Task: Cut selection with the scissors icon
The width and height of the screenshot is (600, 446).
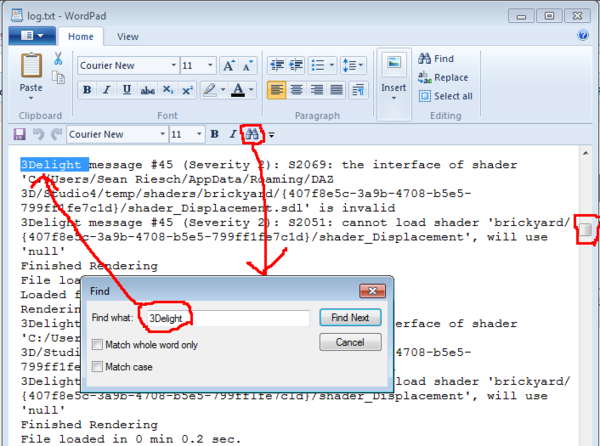Action: coord(58,59)
